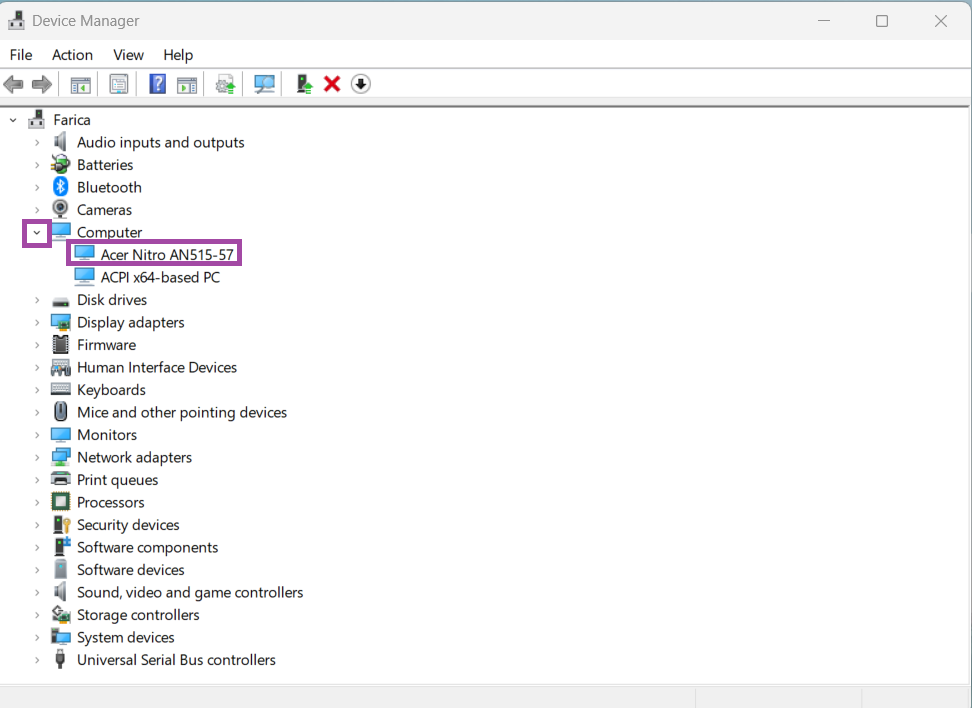This screenshot has width=972, height=708.
Task: Expand Universal Serial Bus controllers
Action: tap(37, 660)
